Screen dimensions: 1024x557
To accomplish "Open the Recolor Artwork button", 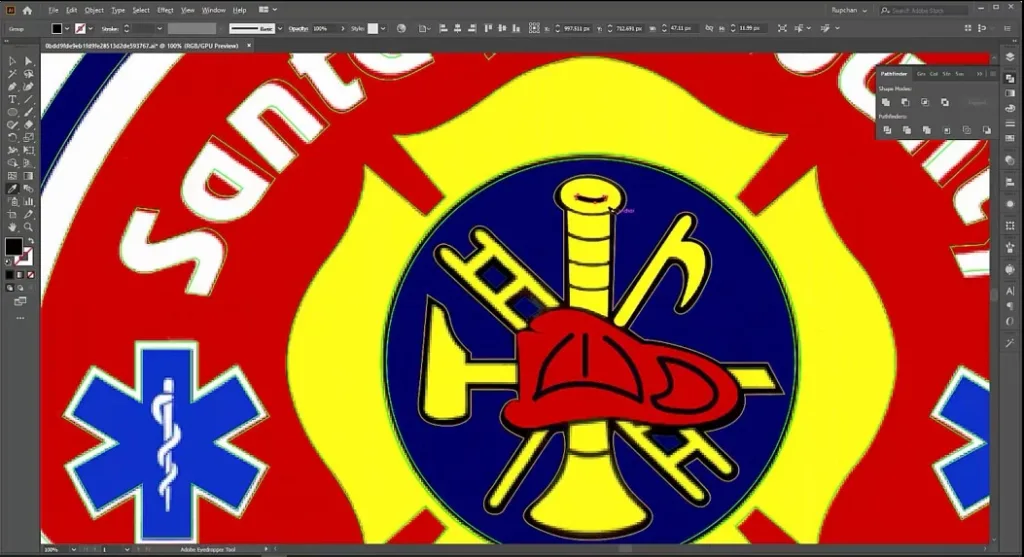I will 401,29.
